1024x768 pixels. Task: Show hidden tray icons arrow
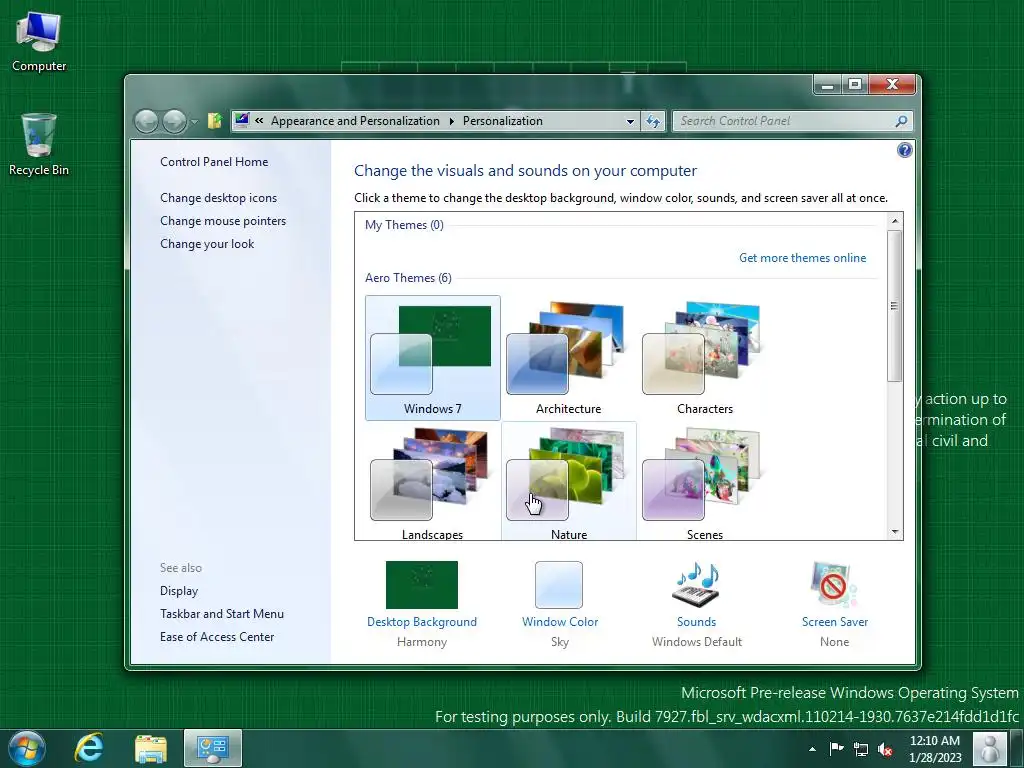(x=812, y=749)
